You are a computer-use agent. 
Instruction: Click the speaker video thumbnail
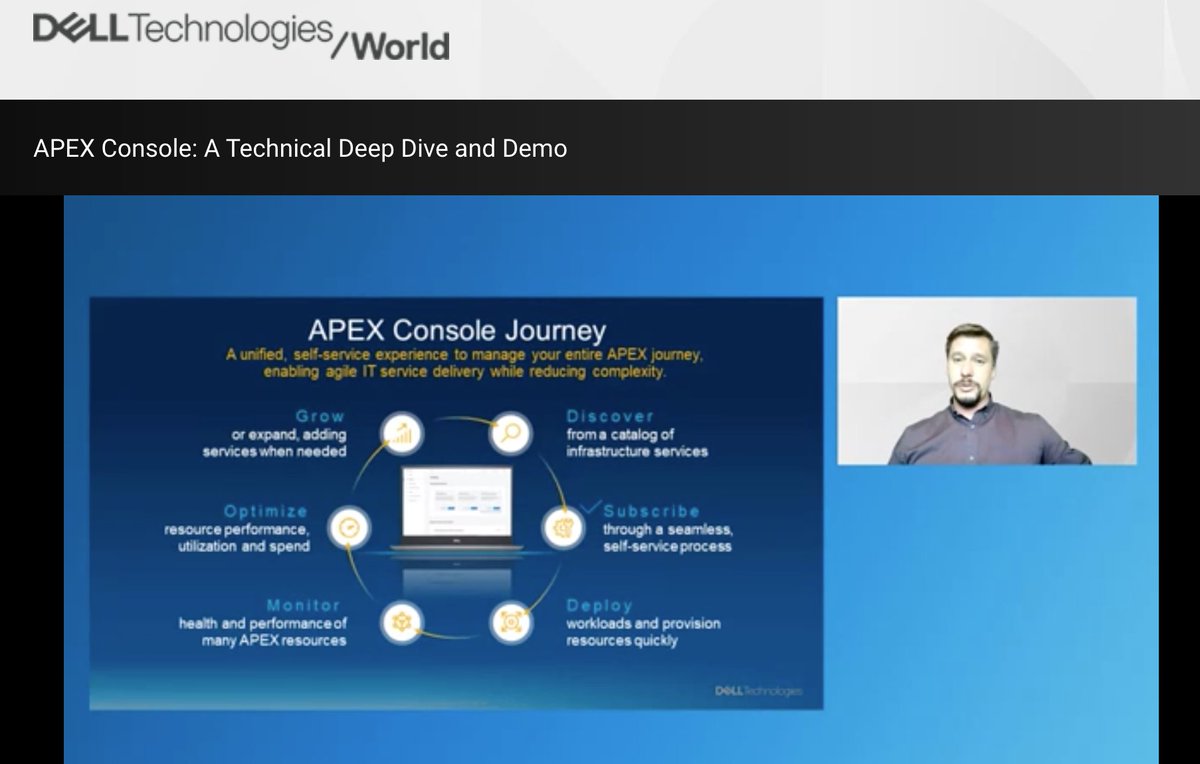[986, 380]
